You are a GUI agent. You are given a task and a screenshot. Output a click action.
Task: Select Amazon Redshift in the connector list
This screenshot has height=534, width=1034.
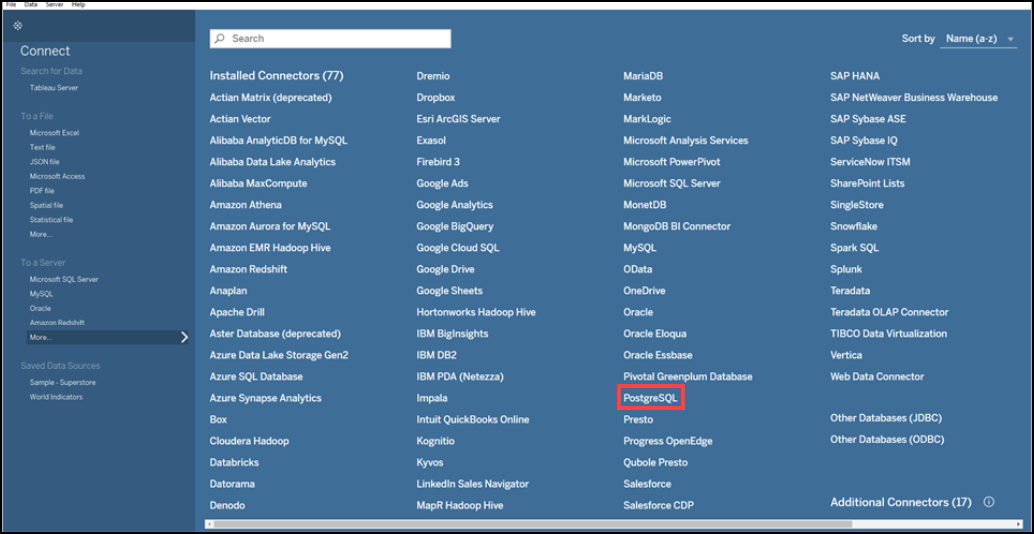point(249,270)
